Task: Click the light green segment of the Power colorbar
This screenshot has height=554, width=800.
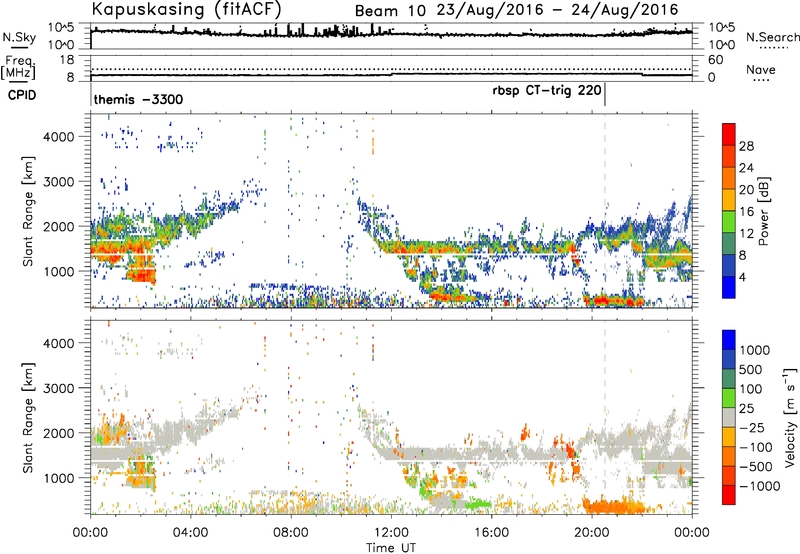Action: [x=729, y=221]
